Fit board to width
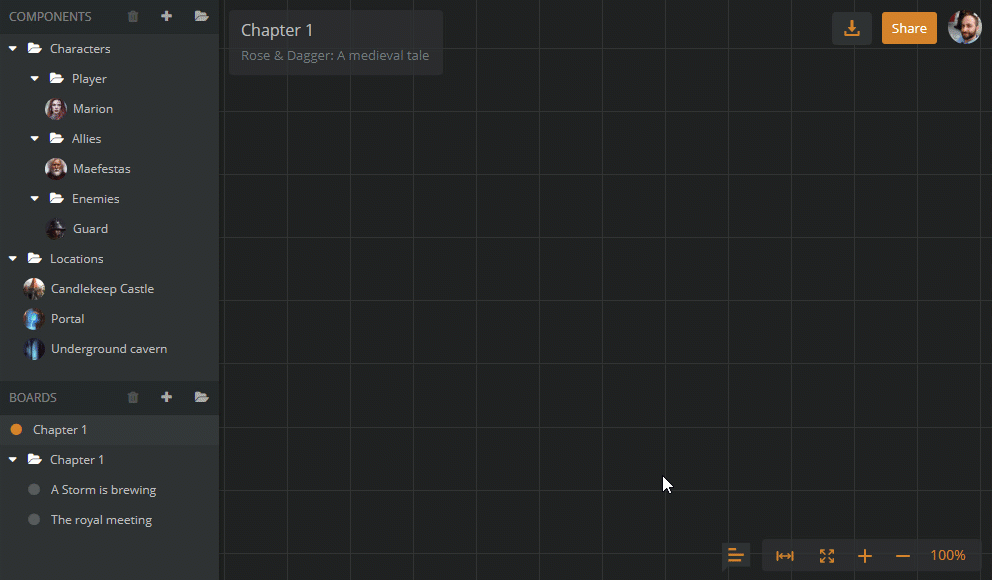The width and height of the screenshot is (992, 580). [785, 555]
